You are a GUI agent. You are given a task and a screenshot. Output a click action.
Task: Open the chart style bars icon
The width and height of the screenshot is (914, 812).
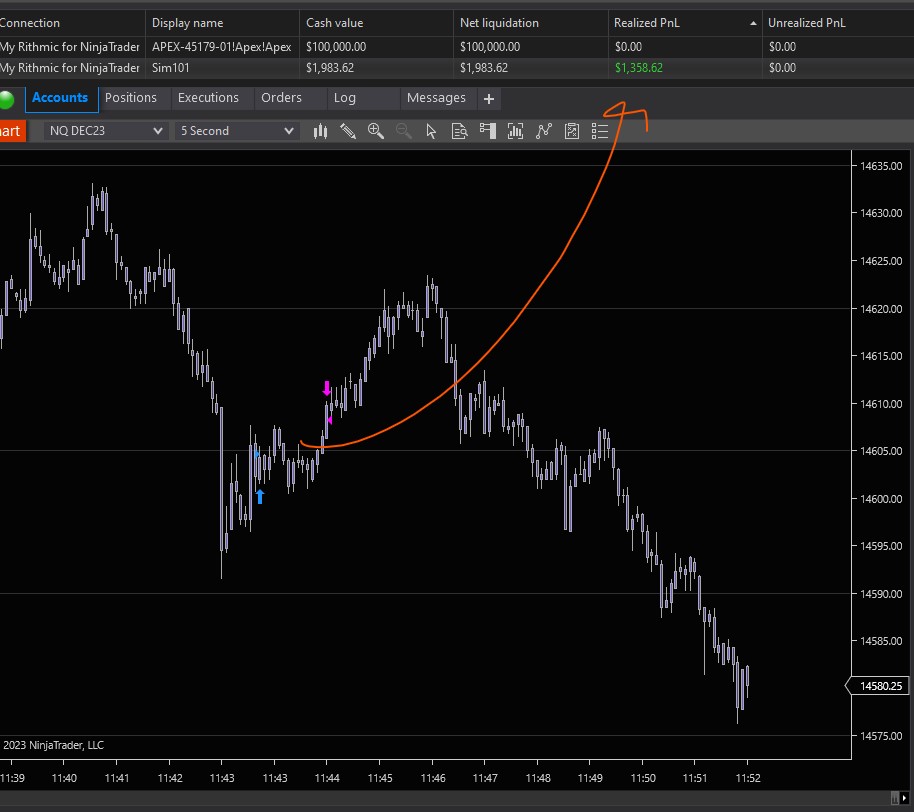click(x=320, y=131)
